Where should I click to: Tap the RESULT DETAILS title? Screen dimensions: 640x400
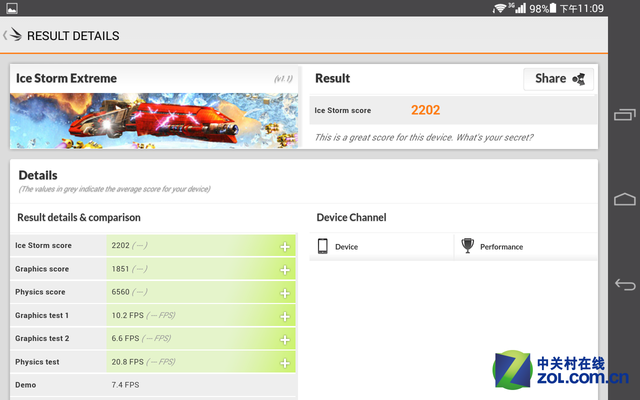point(73,36)
